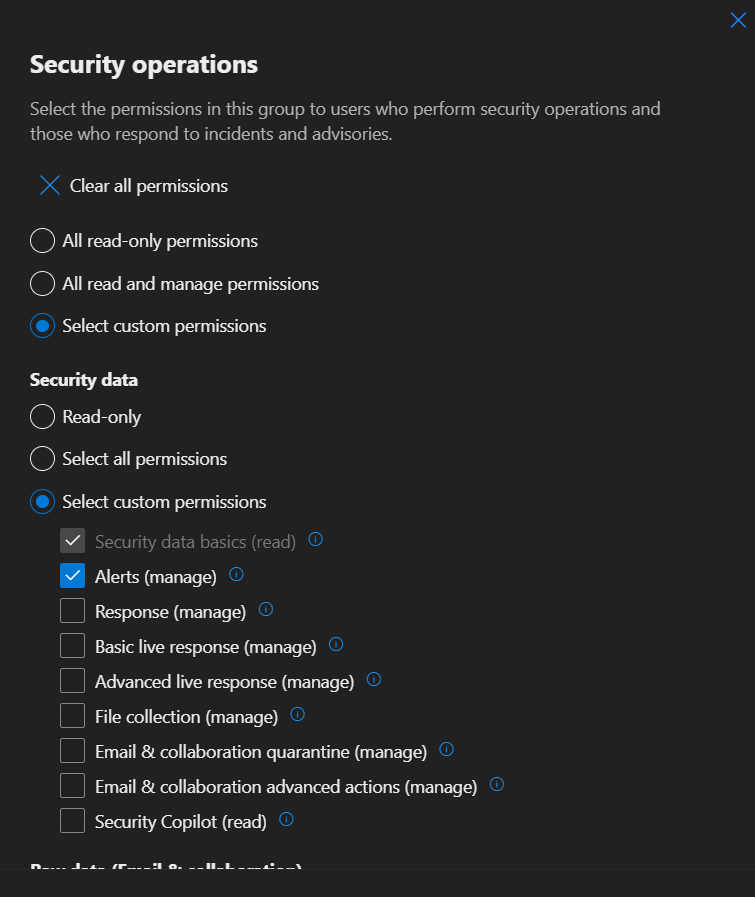Screen dimensions: 755x897
Task: Tick the Advanced live response checkbox
Action: [72, 681]
